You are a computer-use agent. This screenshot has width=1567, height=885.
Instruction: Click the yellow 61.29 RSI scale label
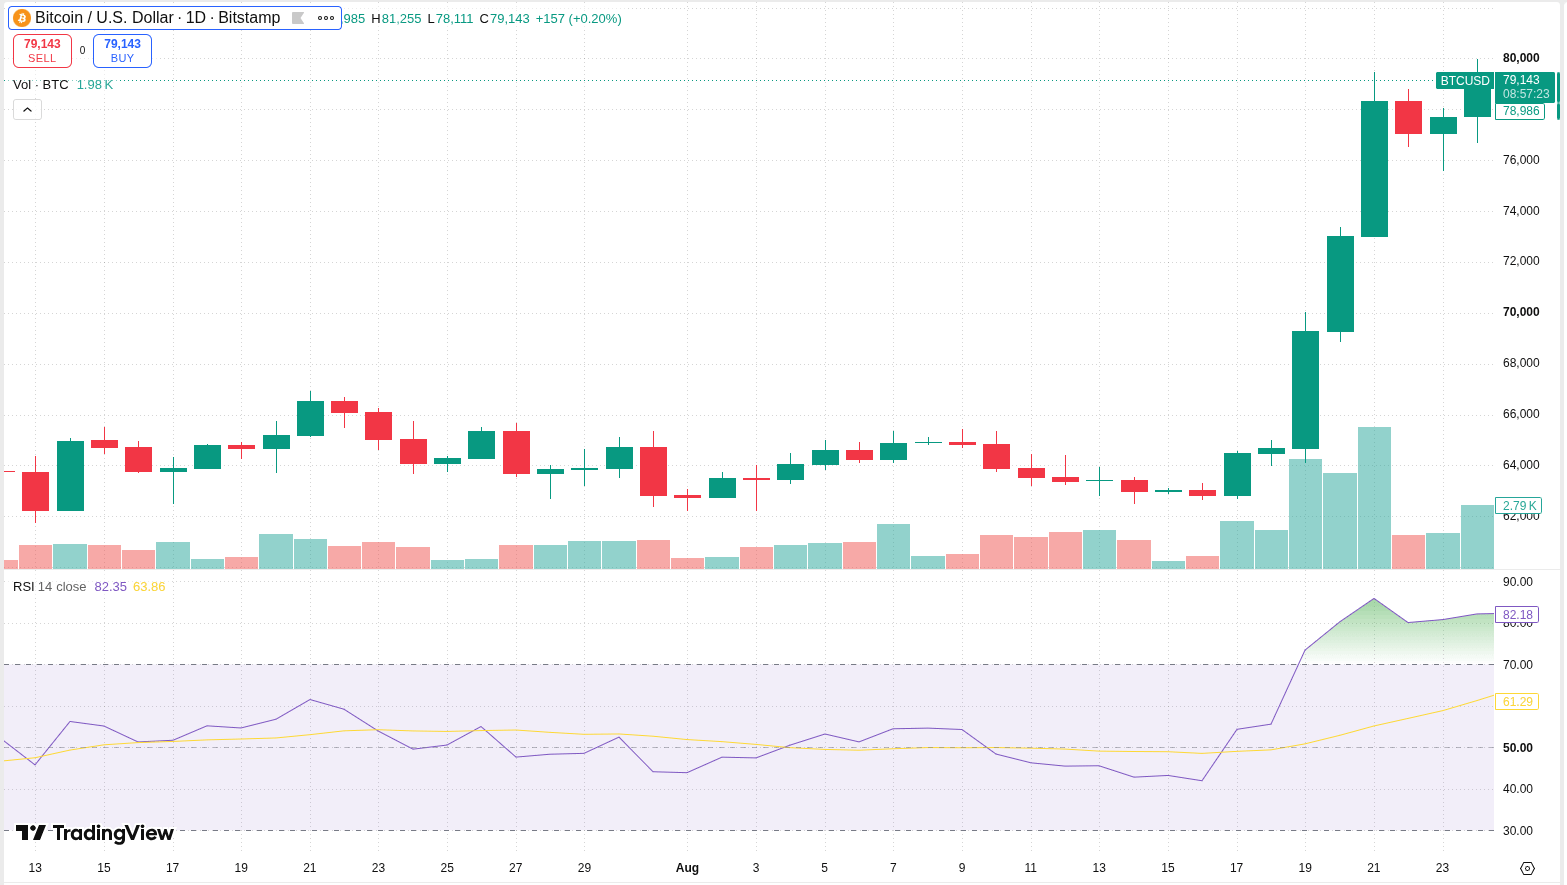(x=1517, y=702)
